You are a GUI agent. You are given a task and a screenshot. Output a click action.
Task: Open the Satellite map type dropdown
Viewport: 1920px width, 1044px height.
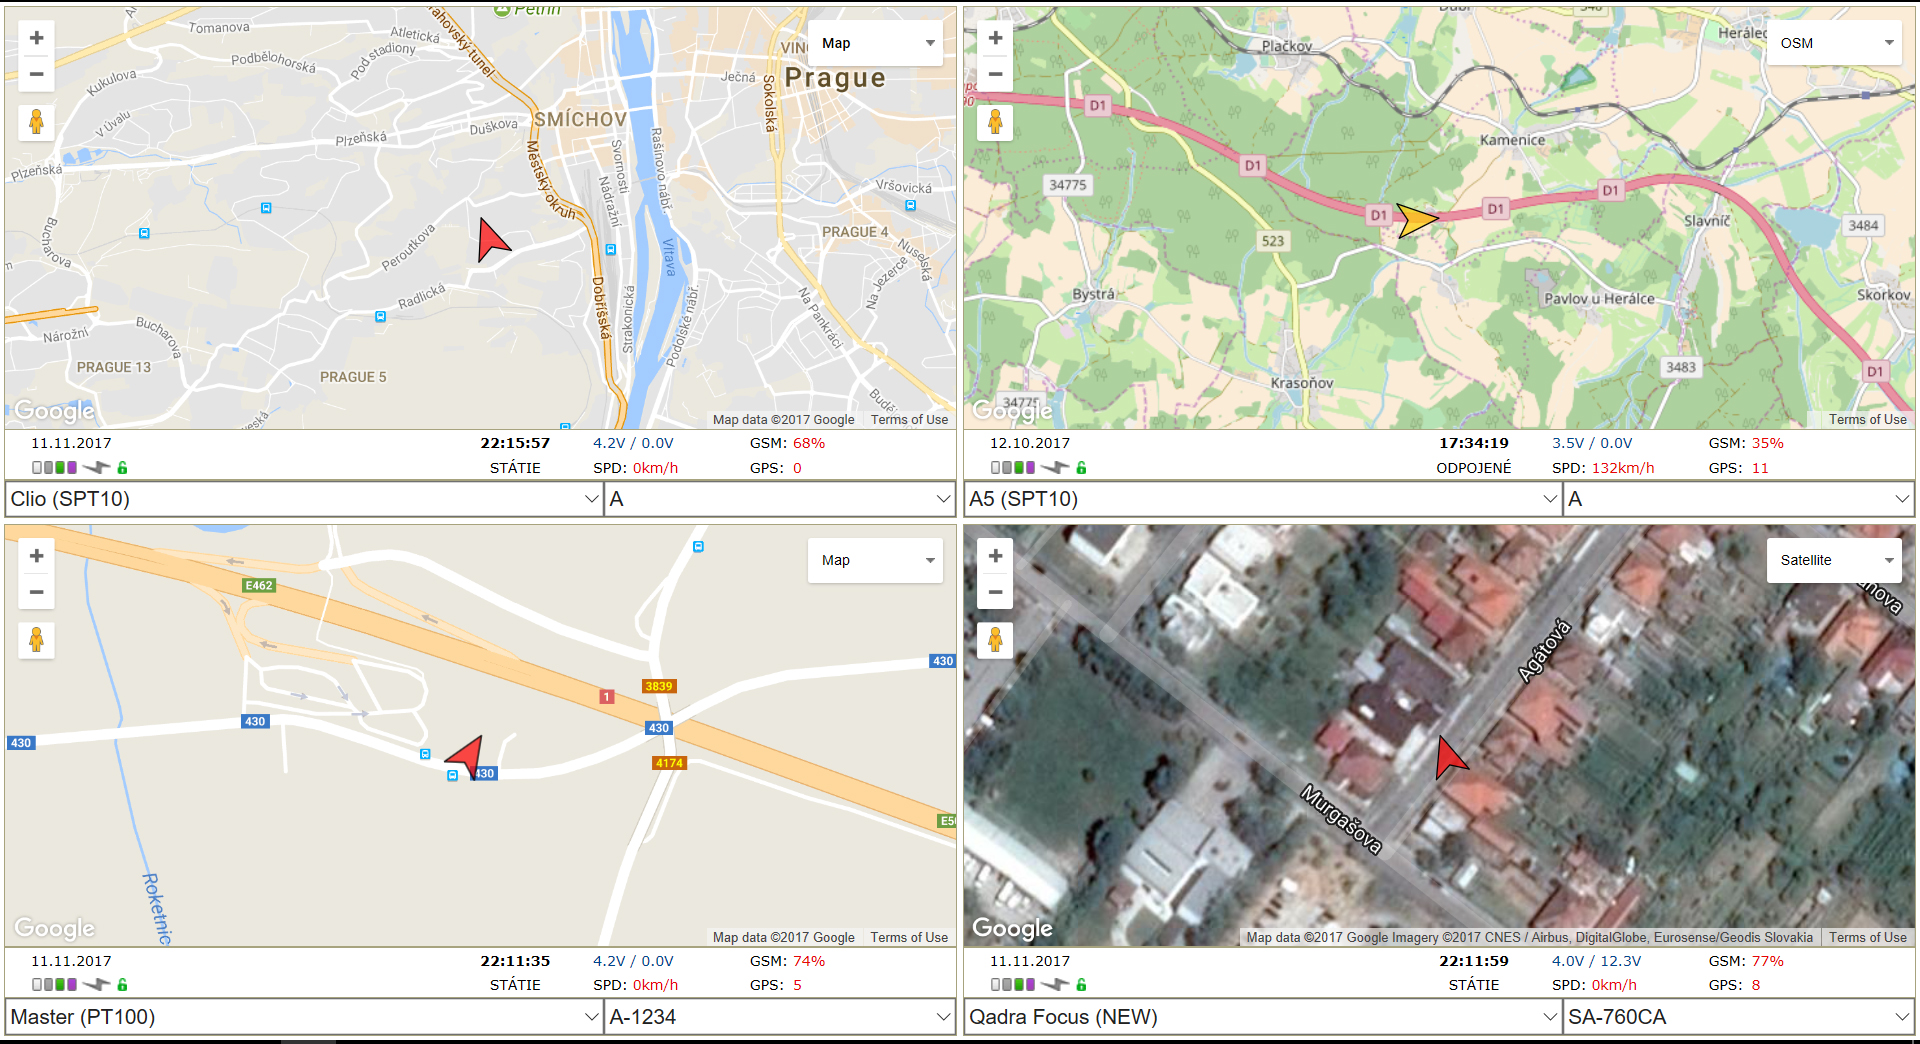(x=1834, y=560)
